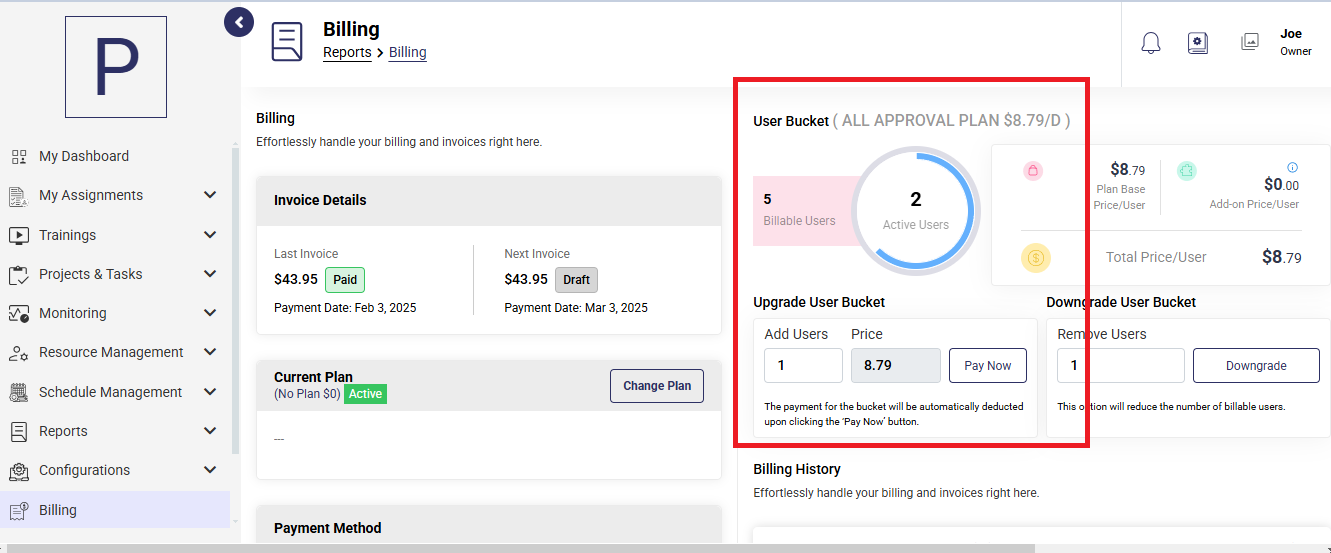Open the notifications bell icon
This screenshot has height=553, width=1331.
[x=1151, y=42]
